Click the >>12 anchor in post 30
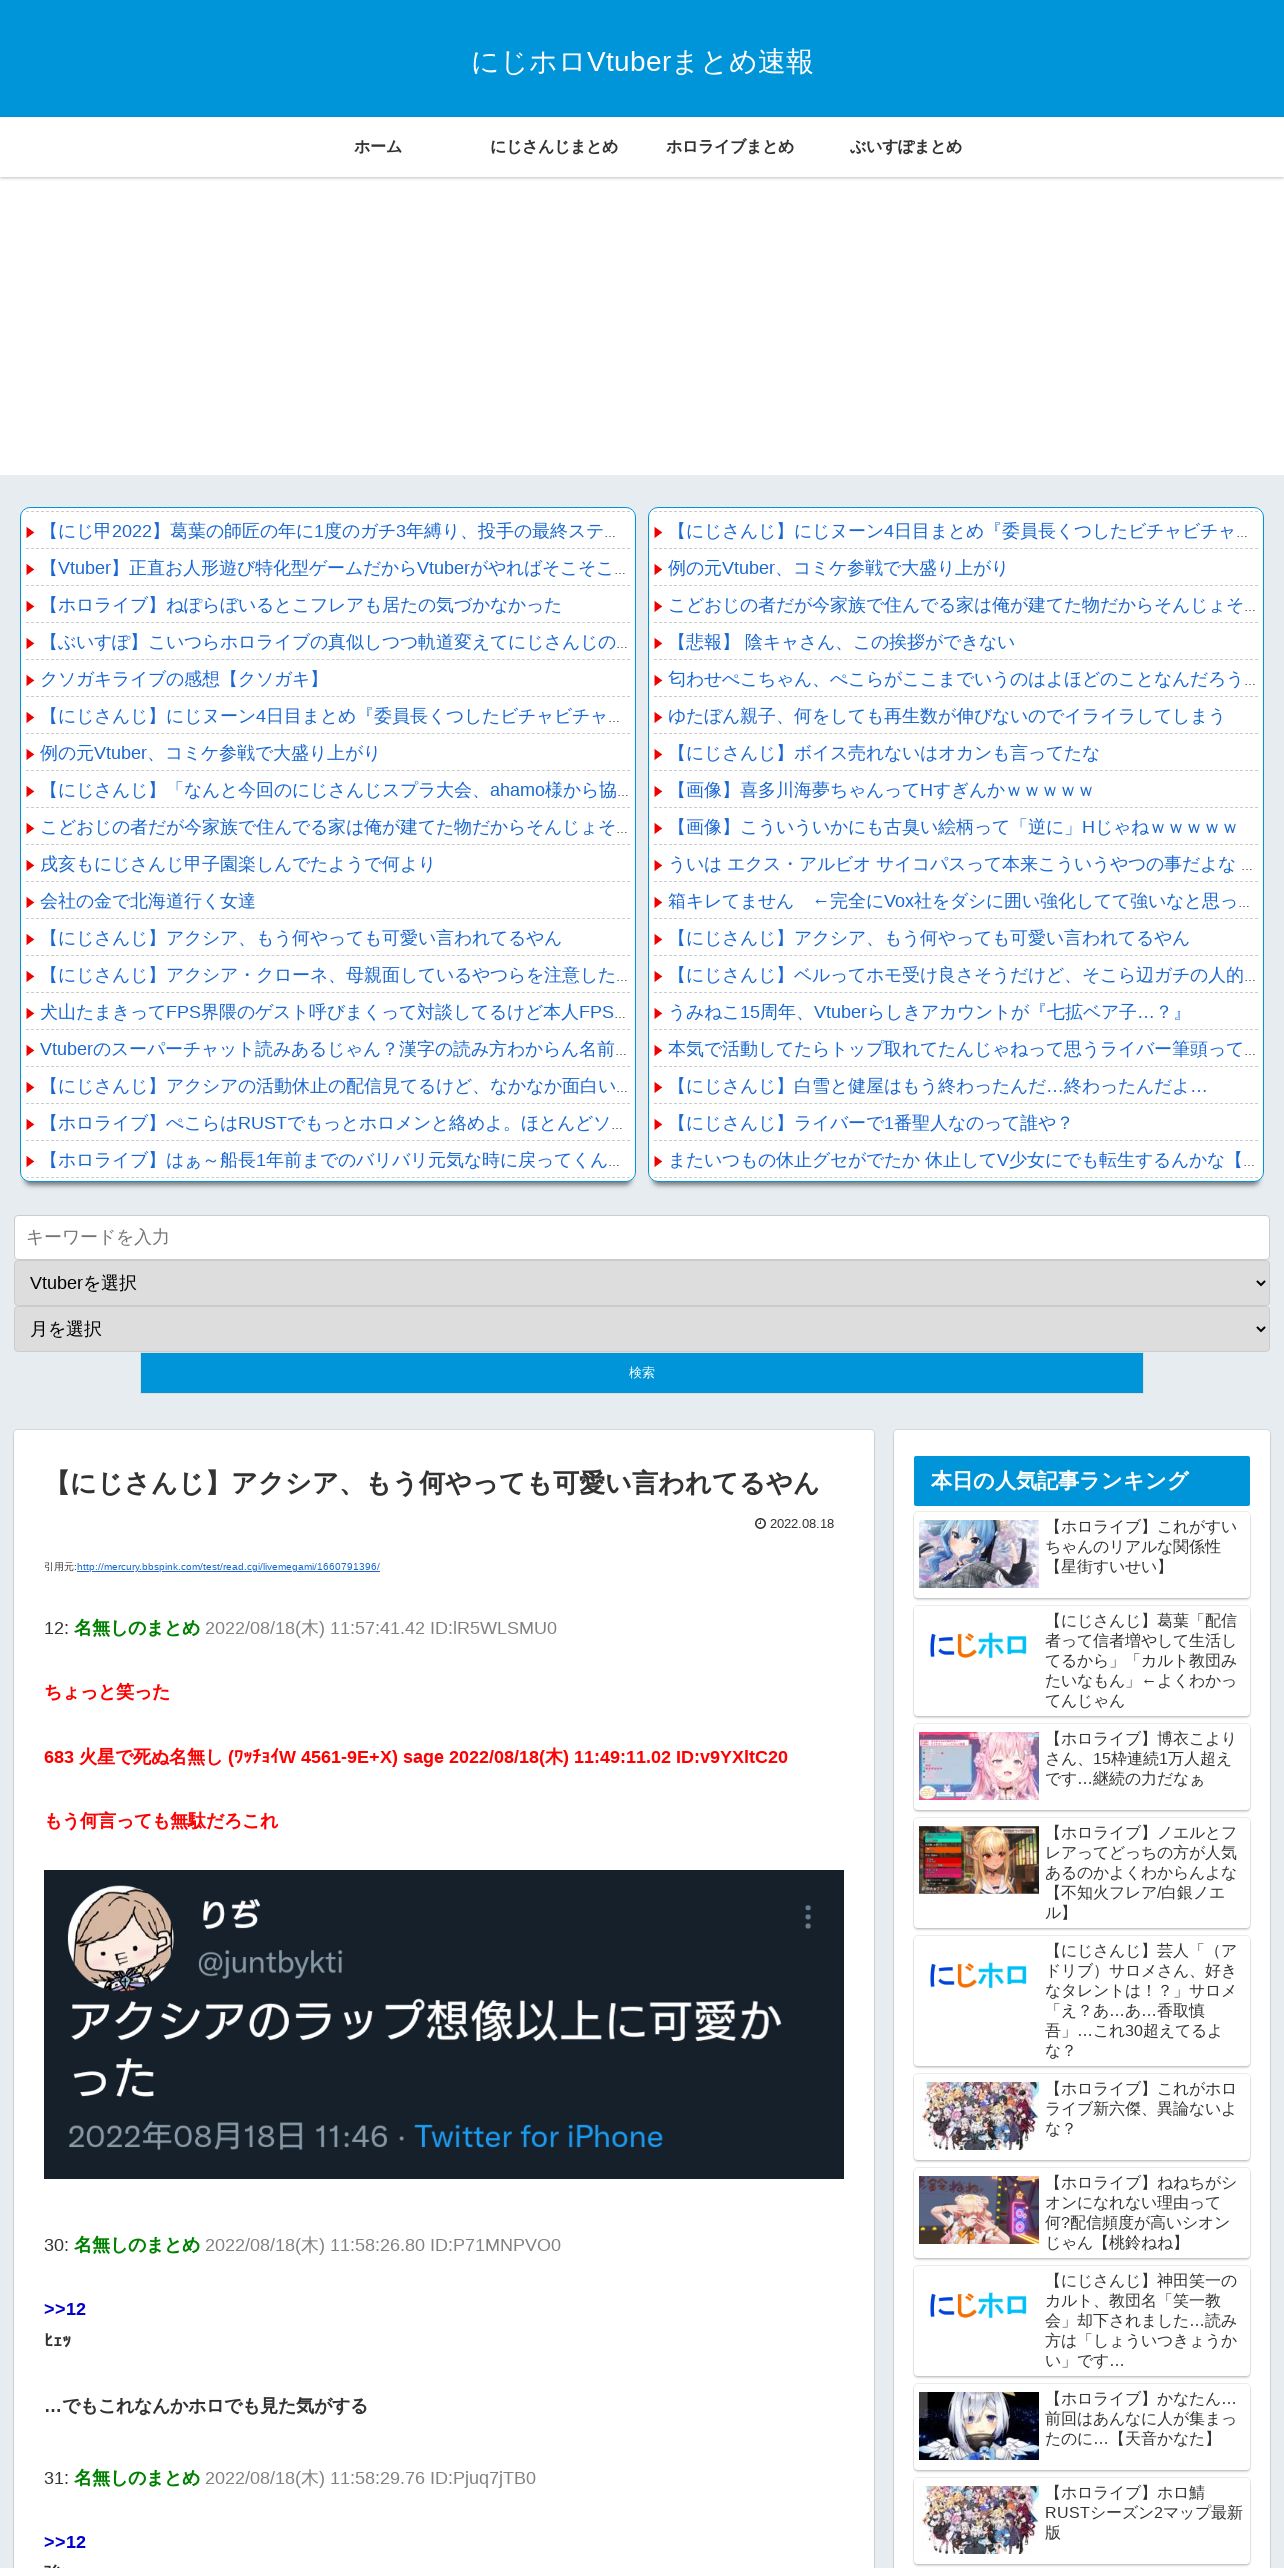The image size is (1284, 2568). pos(65,2309)
